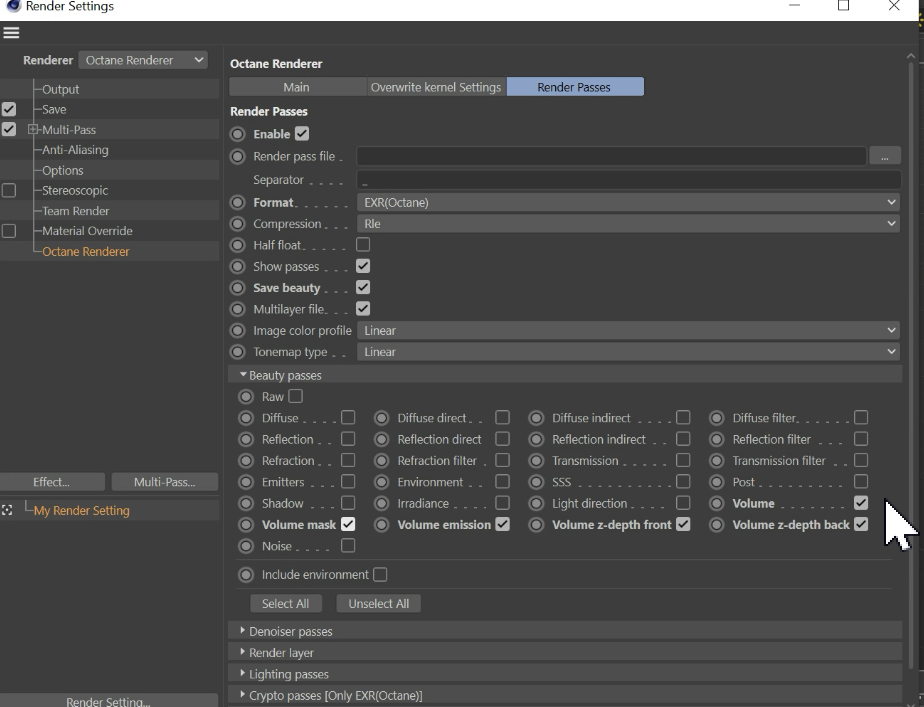Click the Select All passes button
924x707 pixels.
(x=286, y=603)
